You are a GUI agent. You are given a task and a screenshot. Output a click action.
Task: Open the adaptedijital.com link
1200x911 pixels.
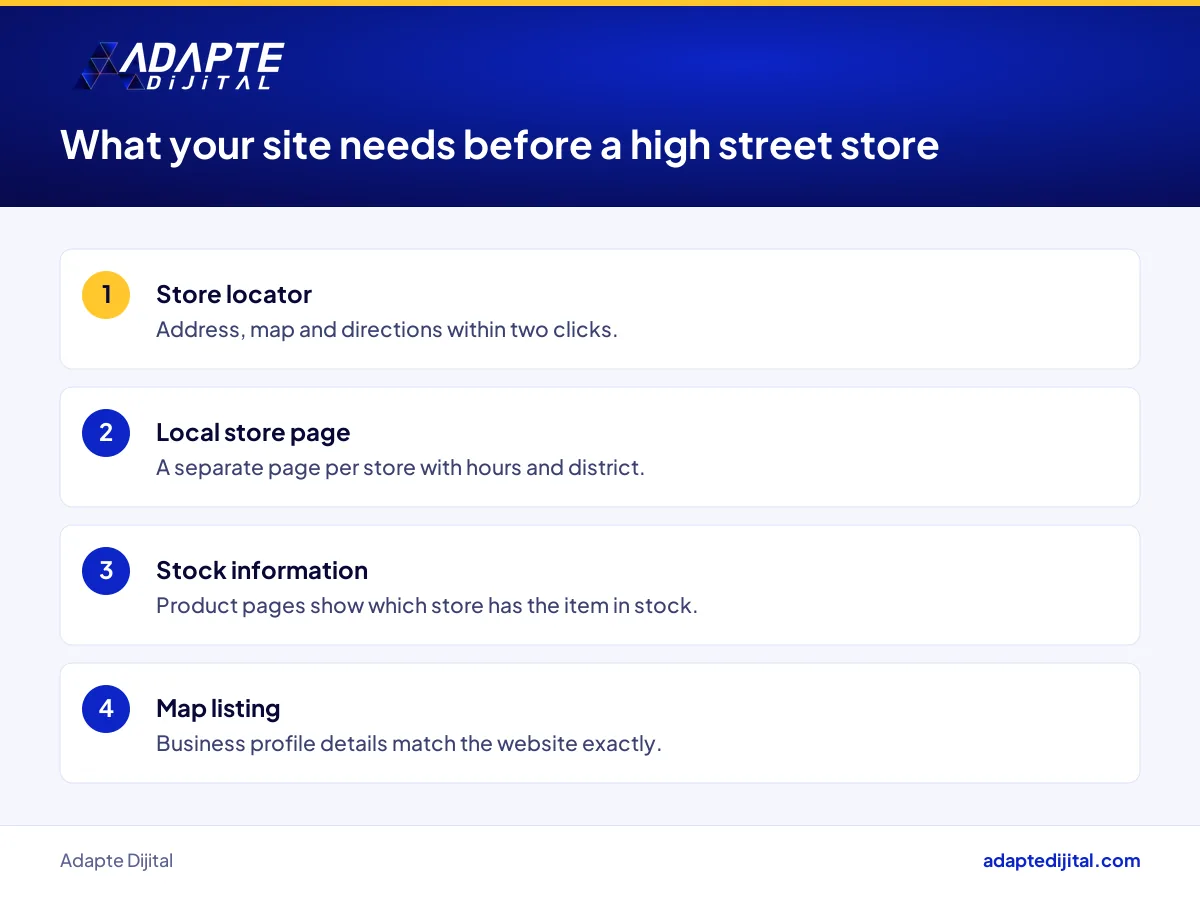tap(1061, 861)
